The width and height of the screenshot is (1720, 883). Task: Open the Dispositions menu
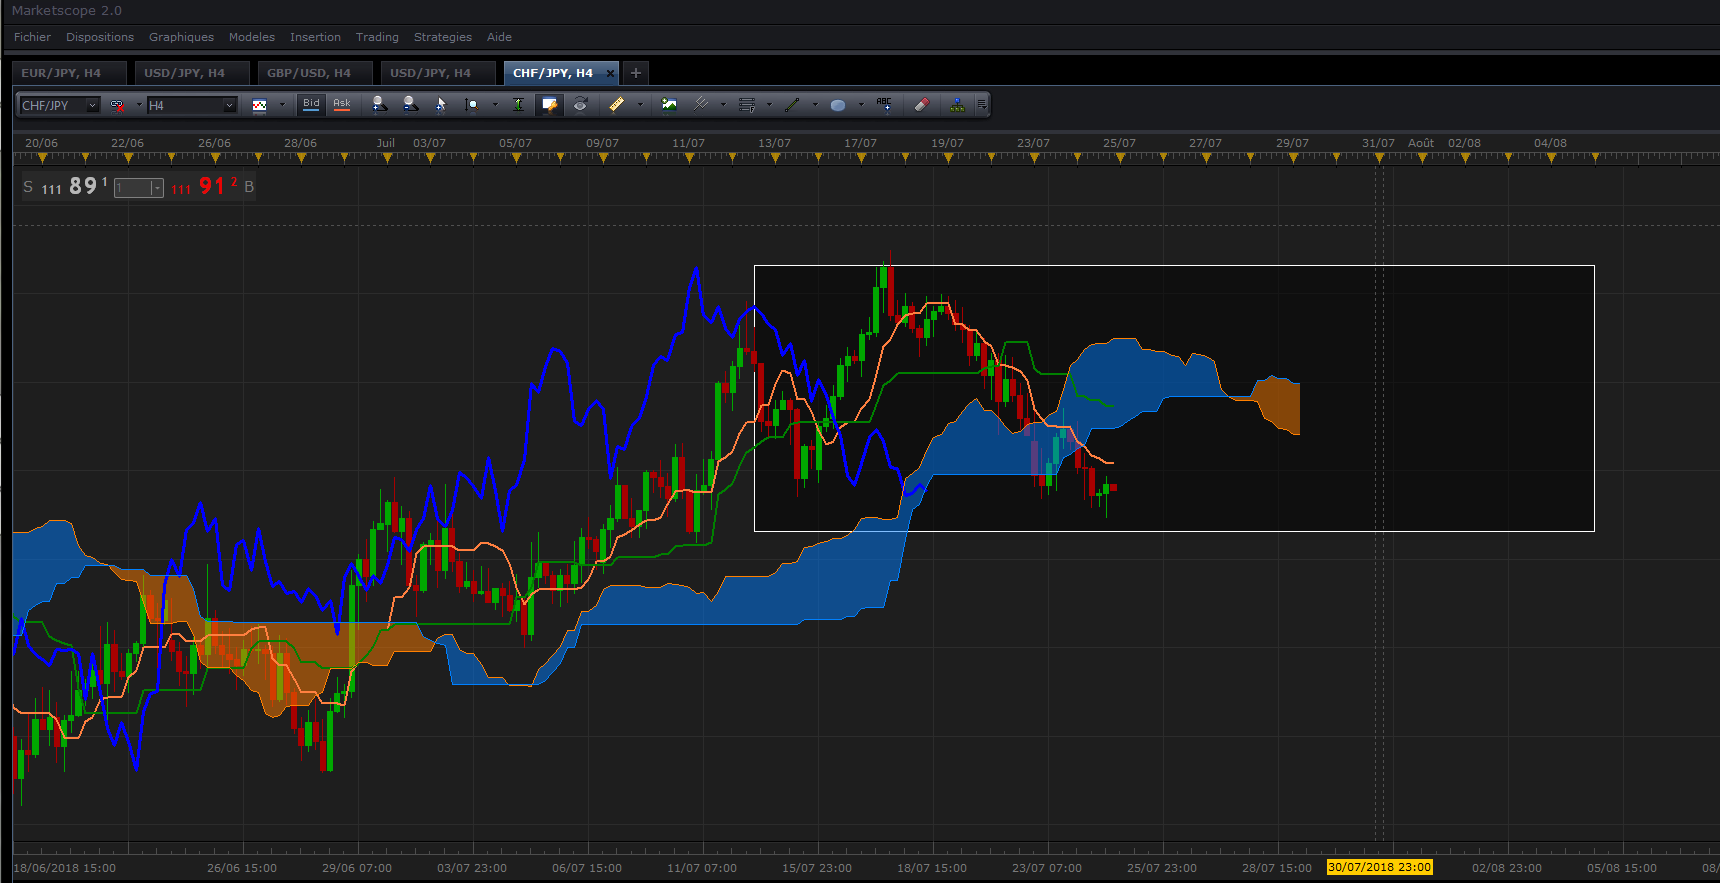(x=100, y=37)
